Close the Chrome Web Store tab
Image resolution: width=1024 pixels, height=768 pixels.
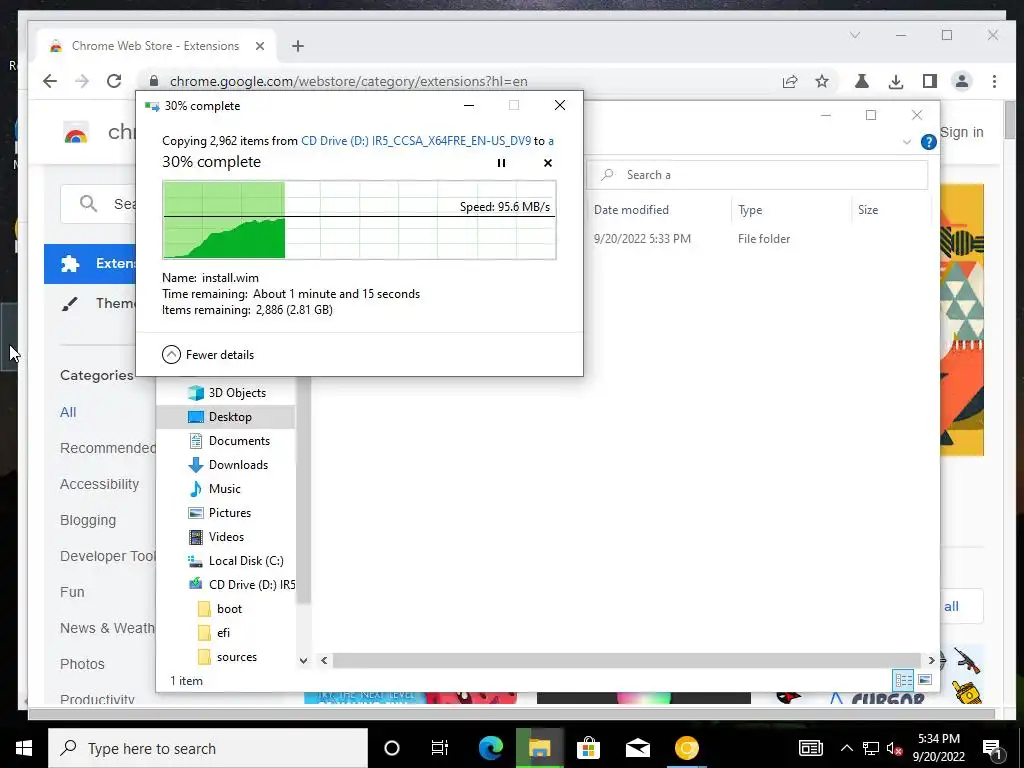tap(259, 46)
